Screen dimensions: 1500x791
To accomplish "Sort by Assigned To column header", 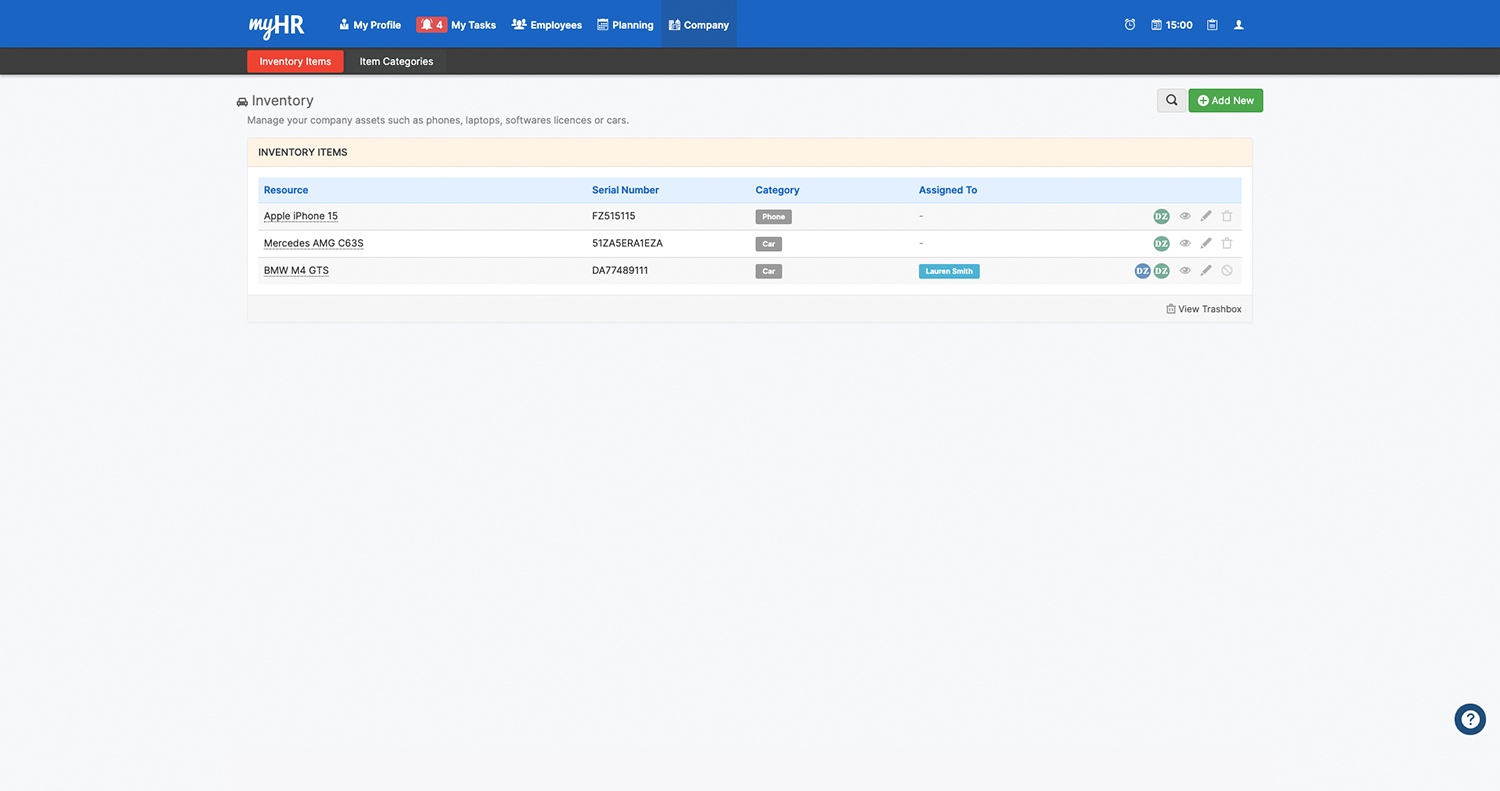I will point(948,190).
